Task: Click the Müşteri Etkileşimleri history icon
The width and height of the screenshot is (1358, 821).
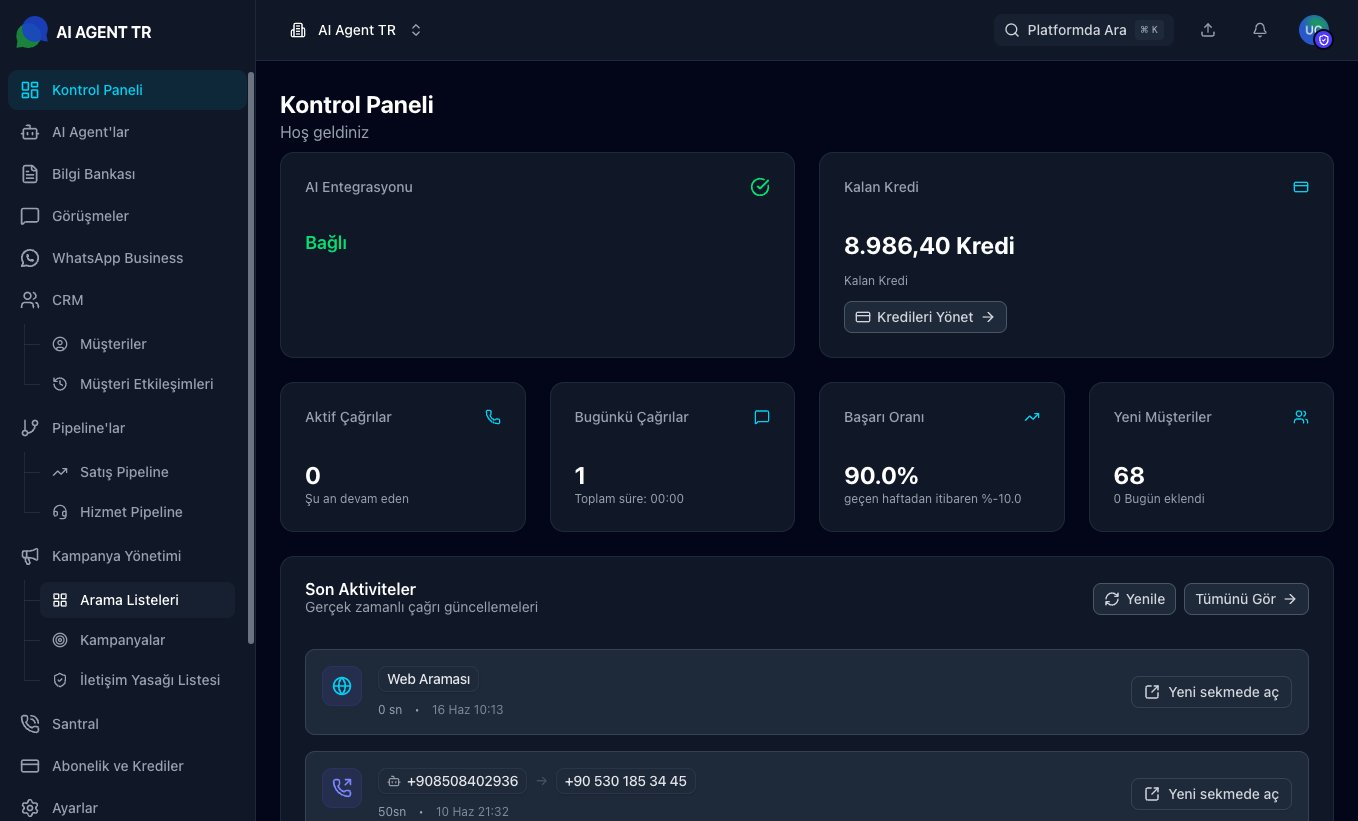Action: click(60, 384)
